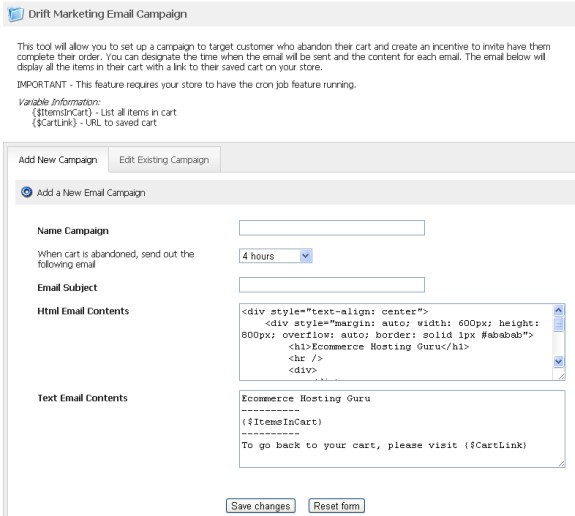Click the Text Email Contents resize grip
575x516 pixels.
[561, 464]
